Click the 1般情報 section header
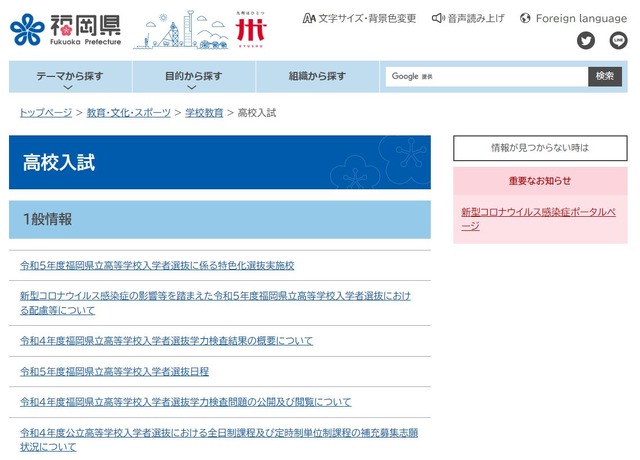This screenshot has width=640, height=460. tap(220, 220)
